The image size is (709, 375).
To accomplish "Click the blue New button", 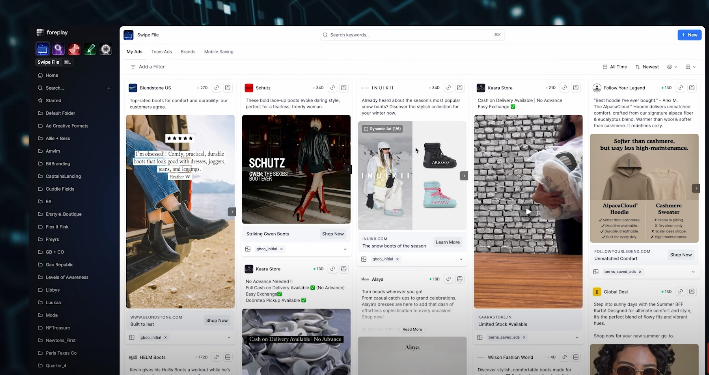I will pyautogui.click(x=690, y=35).
